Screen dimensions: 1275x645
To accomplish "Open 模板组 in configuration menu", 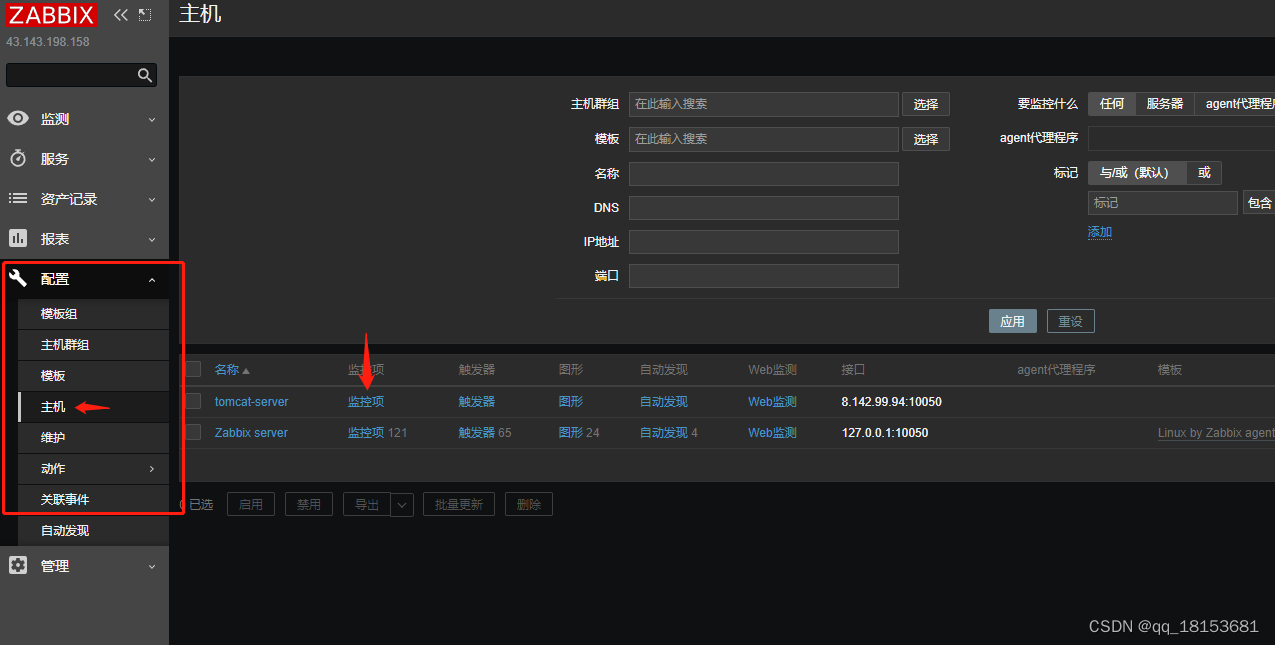I will pyautogui.click(x=59, y=314).
